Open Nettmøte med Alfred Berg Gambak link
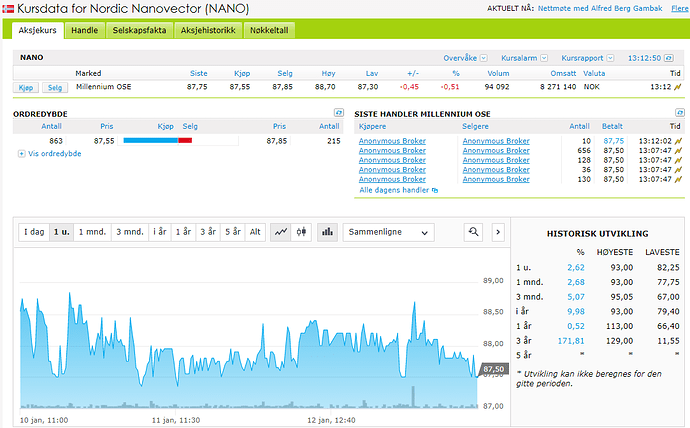Viewport: 690px width, 428px height. point(600,8)
